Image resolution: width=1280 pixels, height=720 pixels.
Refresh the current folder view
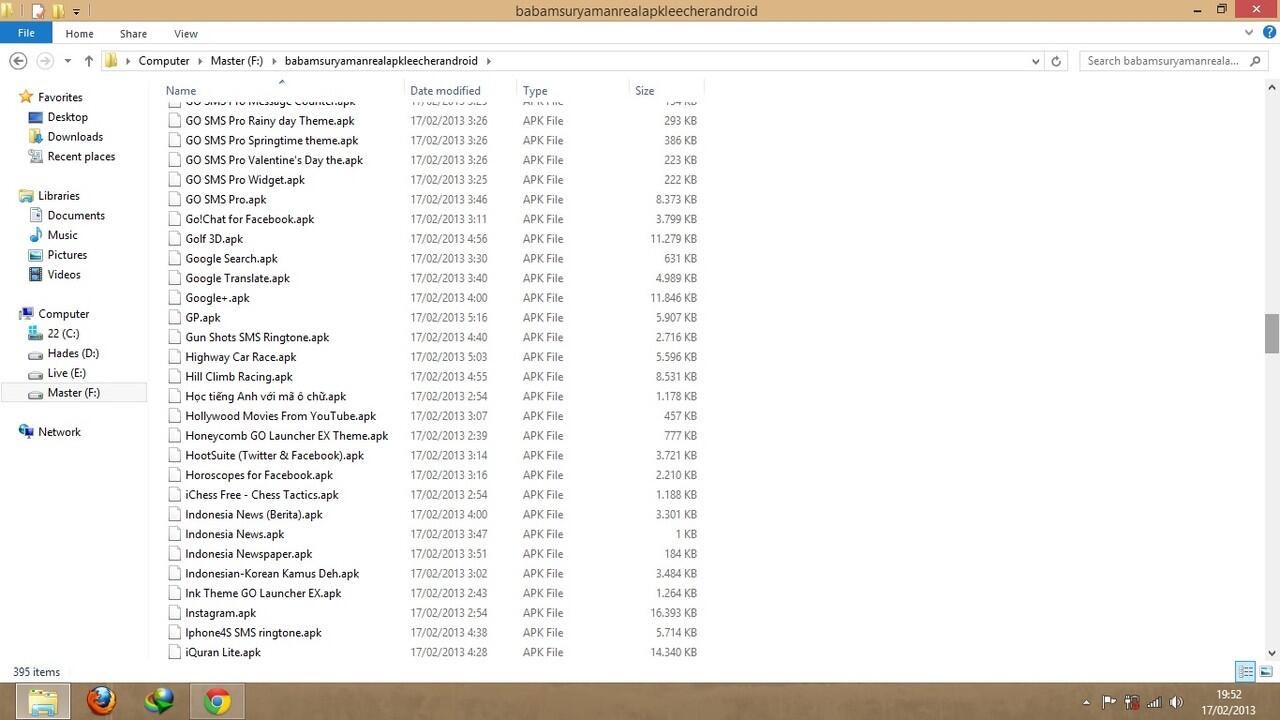(x=1056, y=61)
